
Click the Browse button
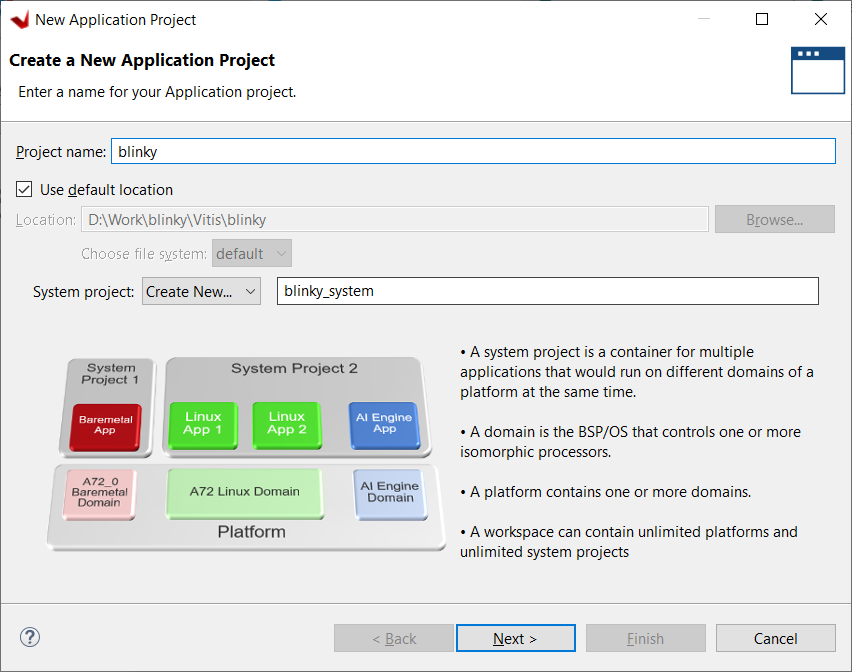click(774, 219)
